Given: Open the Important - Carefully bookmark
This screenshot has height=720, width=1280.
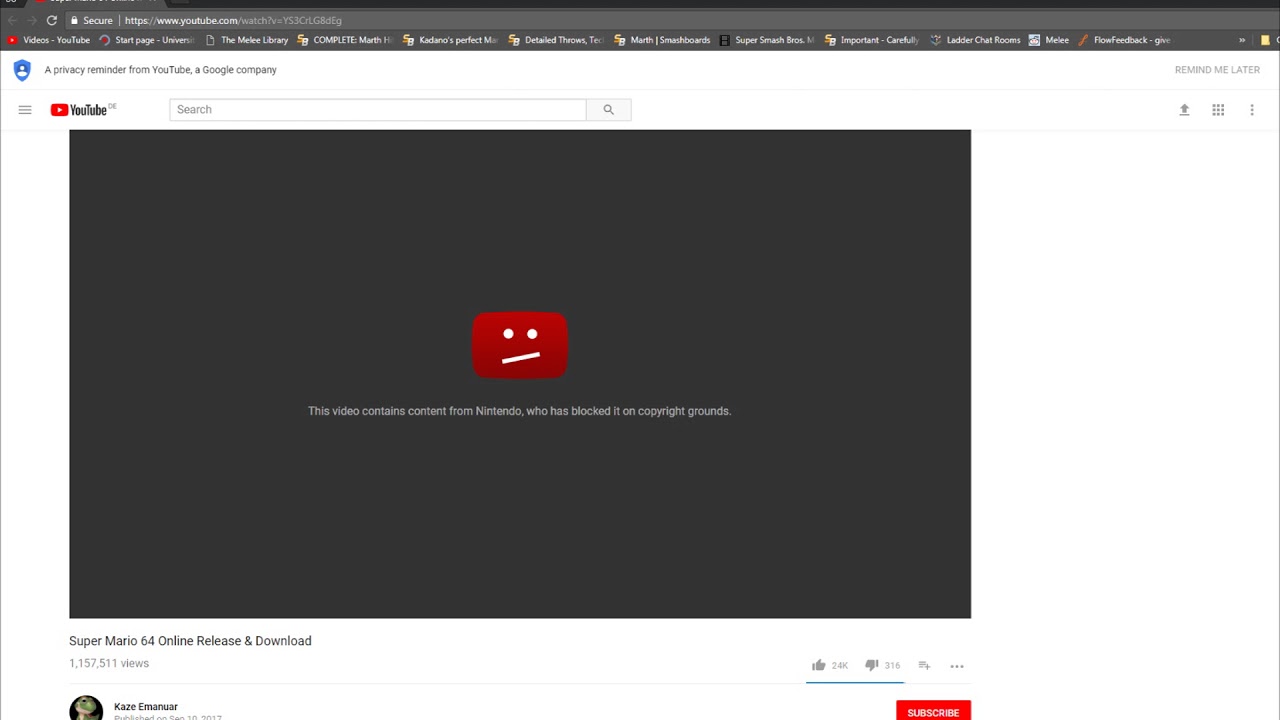Looking at the screenshot, I should pyautogui.click(x=872, y=40).
